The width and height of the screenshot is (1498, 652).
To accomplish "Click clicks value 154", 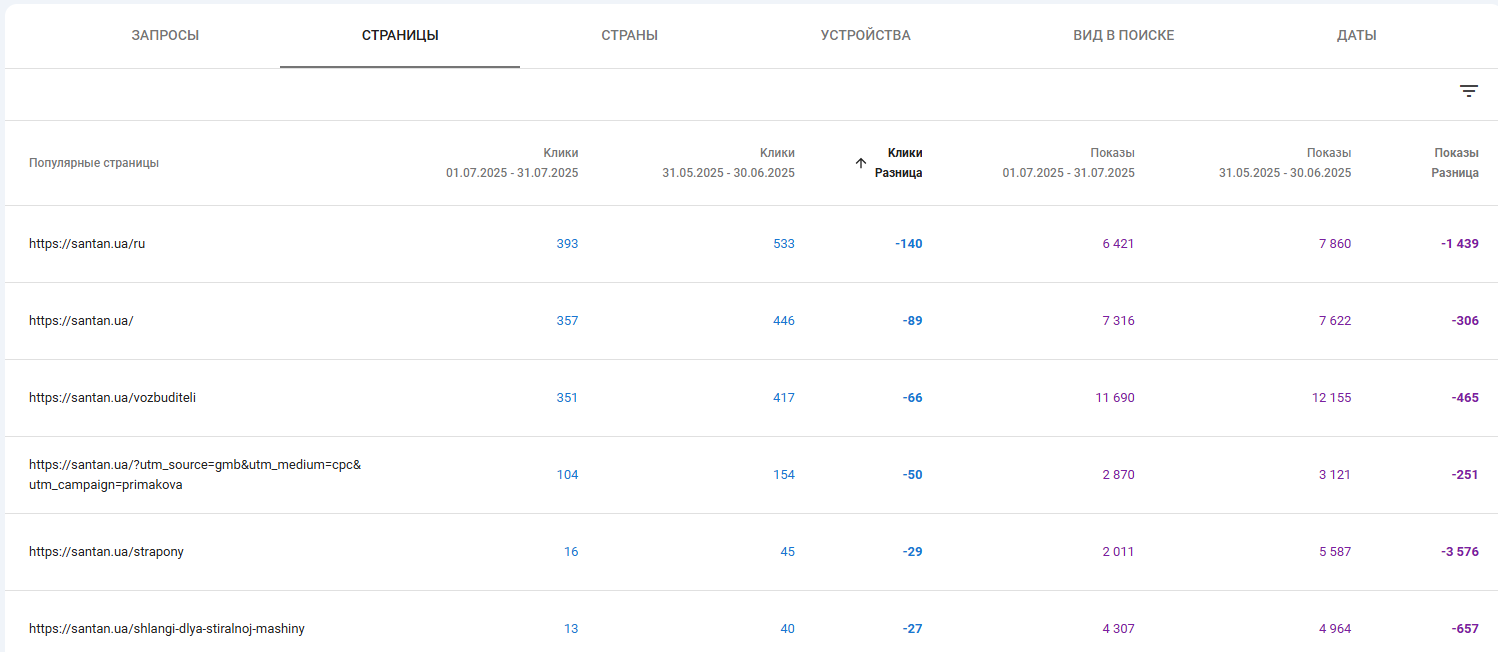I will (x=784, y=475).
